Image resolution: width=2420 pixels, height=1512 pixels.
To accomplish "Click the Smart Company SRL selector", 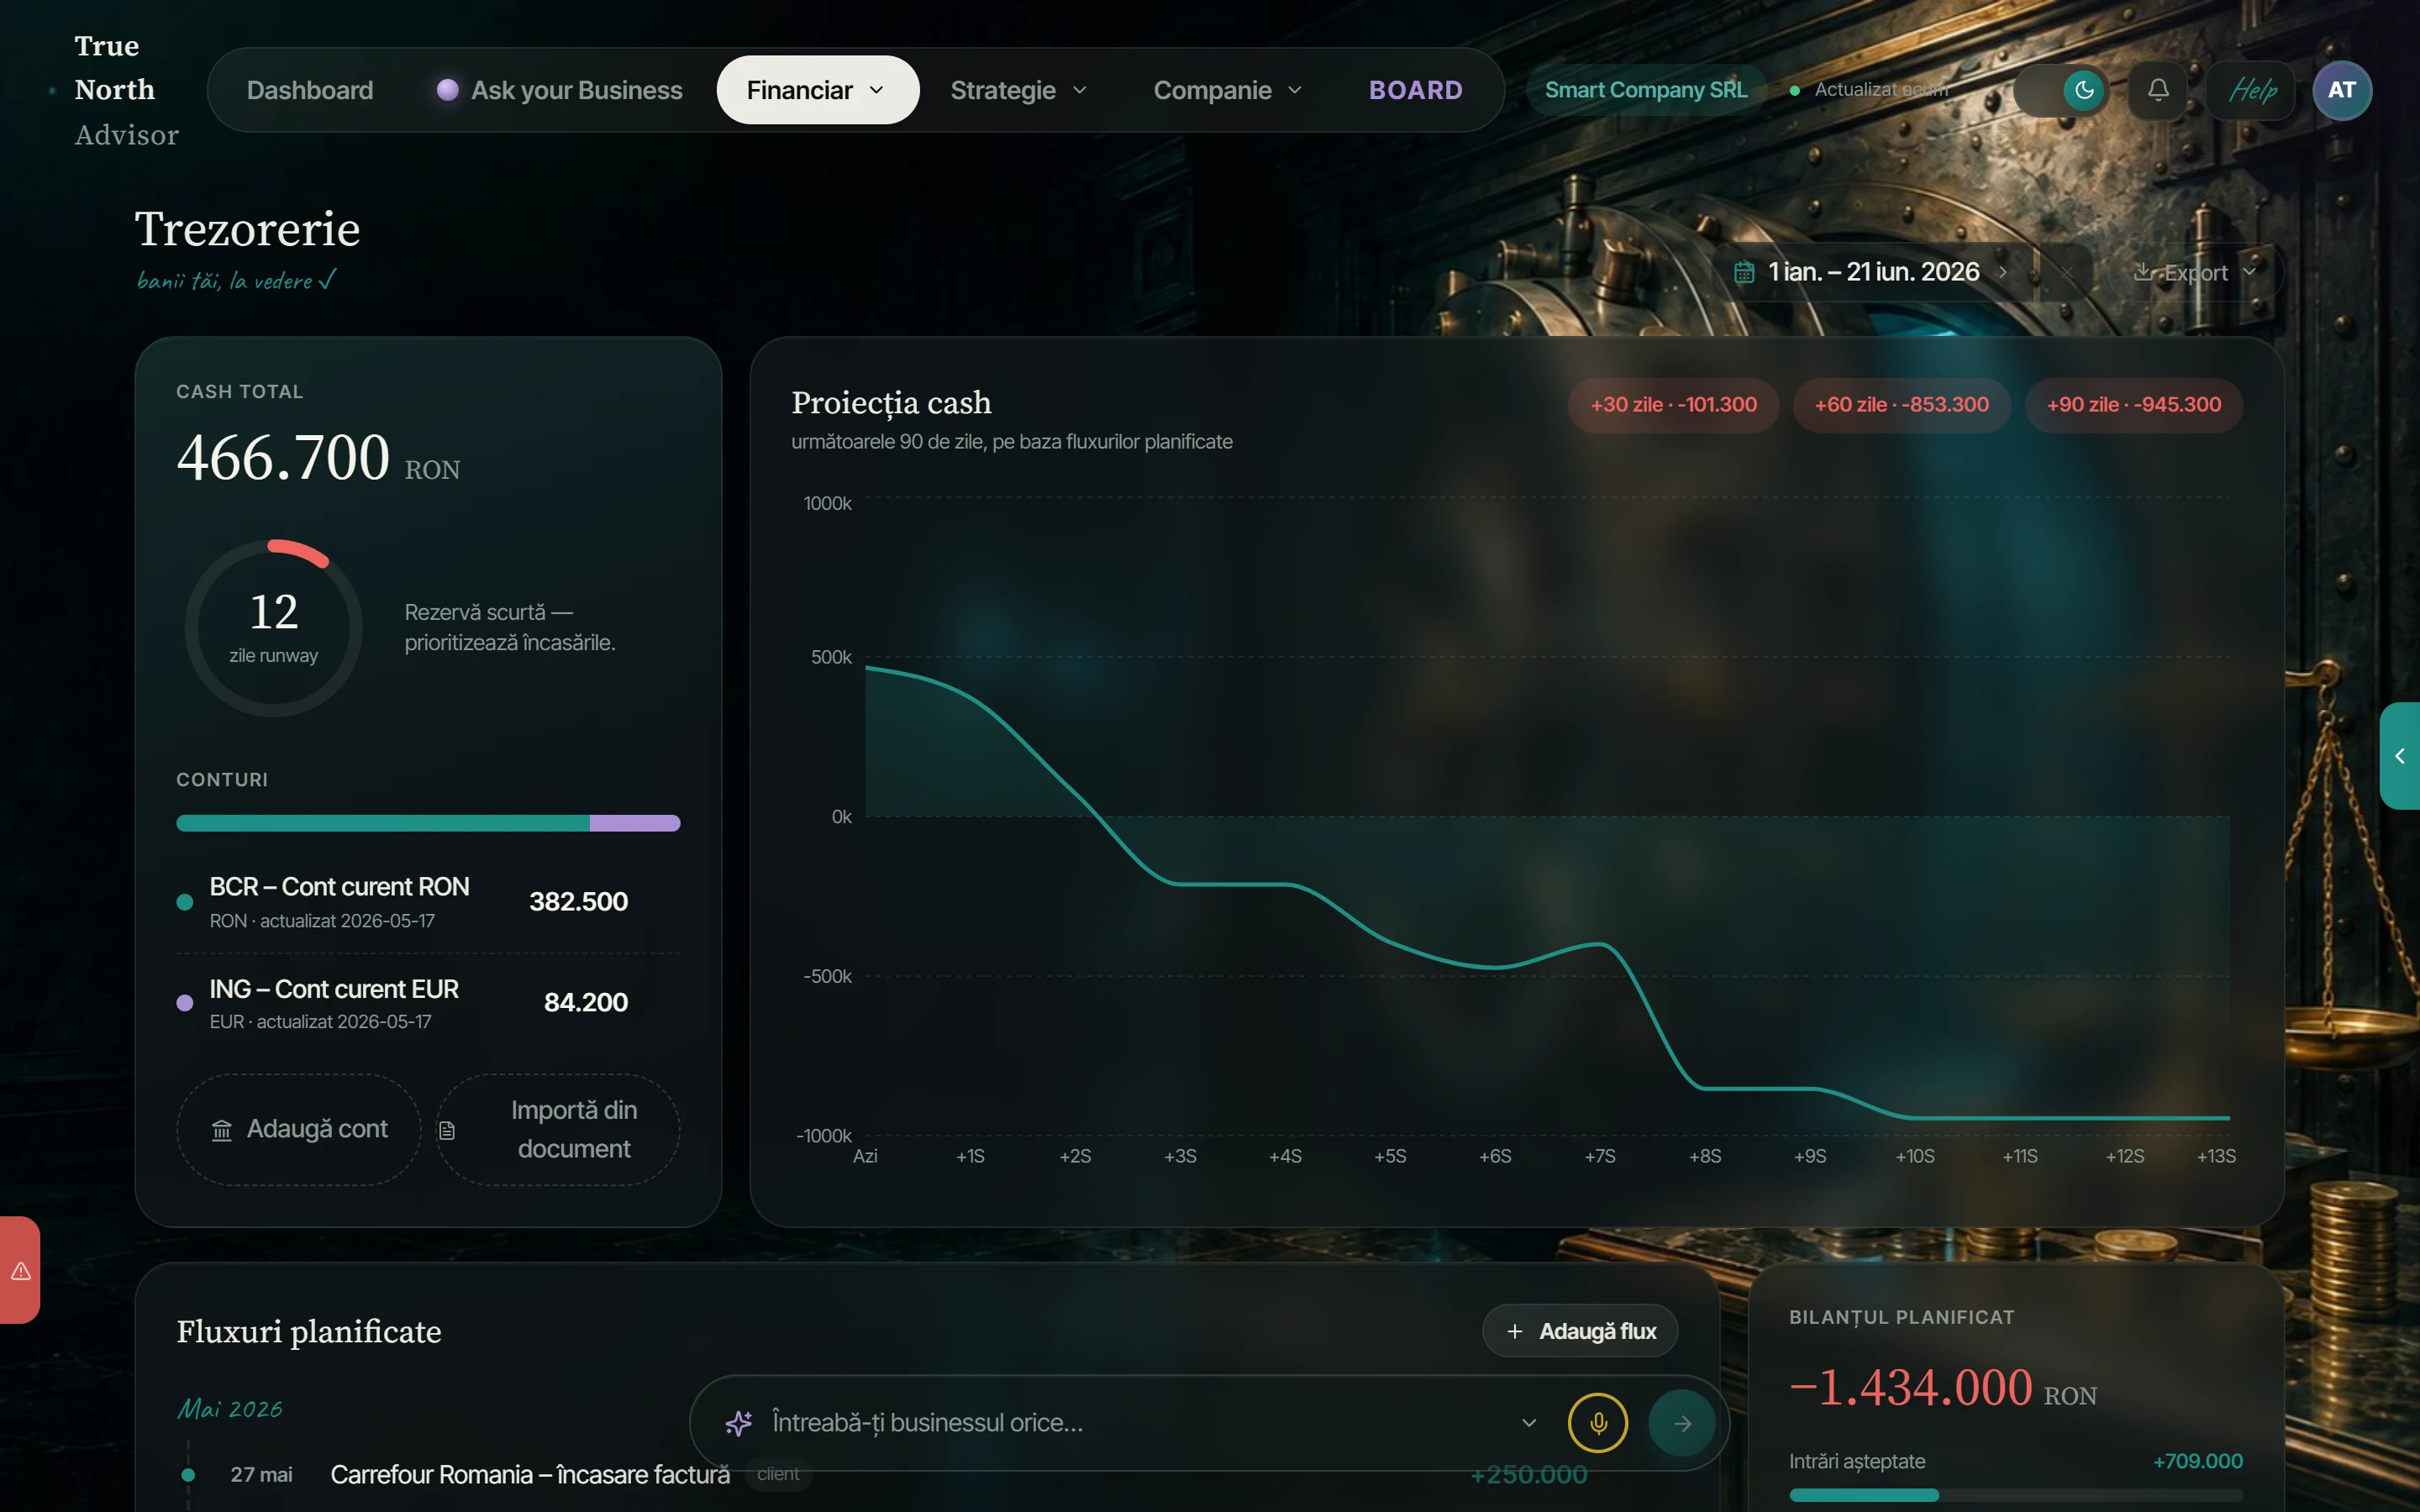I will point(1646,90).
